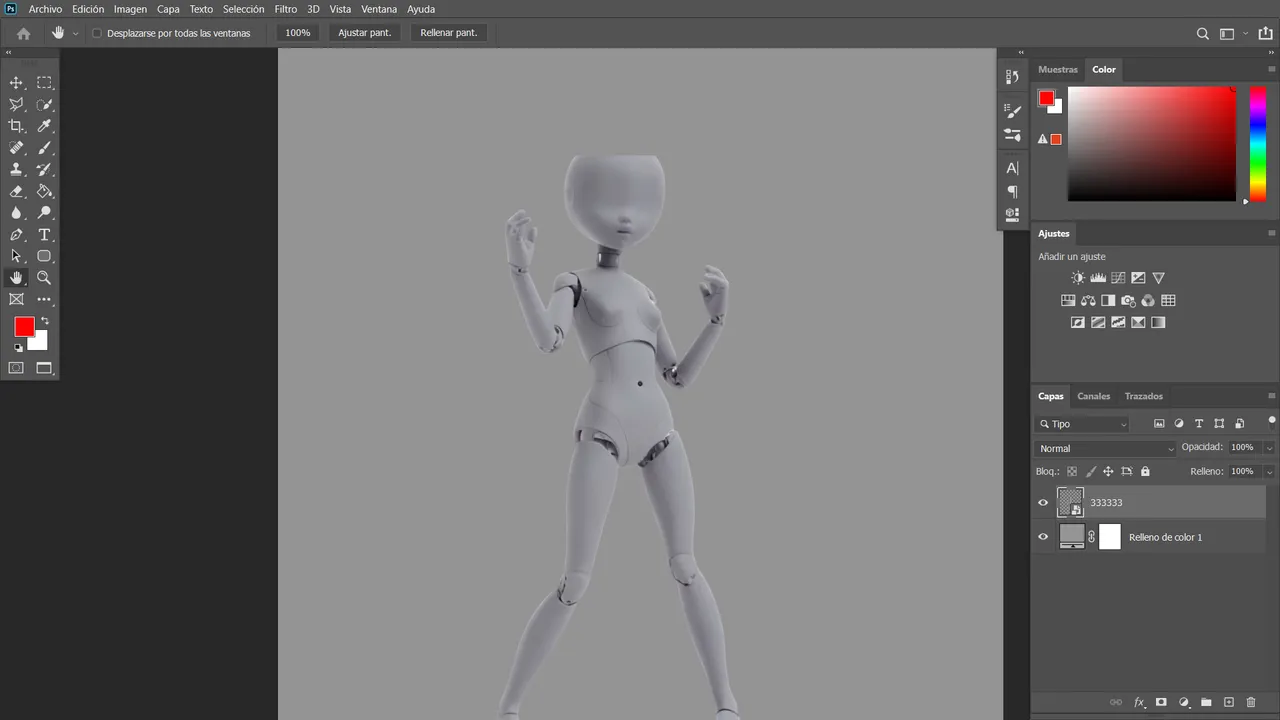Hide the Relleno de color 1 layer
Image resolution: width=1280 pixels, height=720 pixels.
pos(1043,537)
